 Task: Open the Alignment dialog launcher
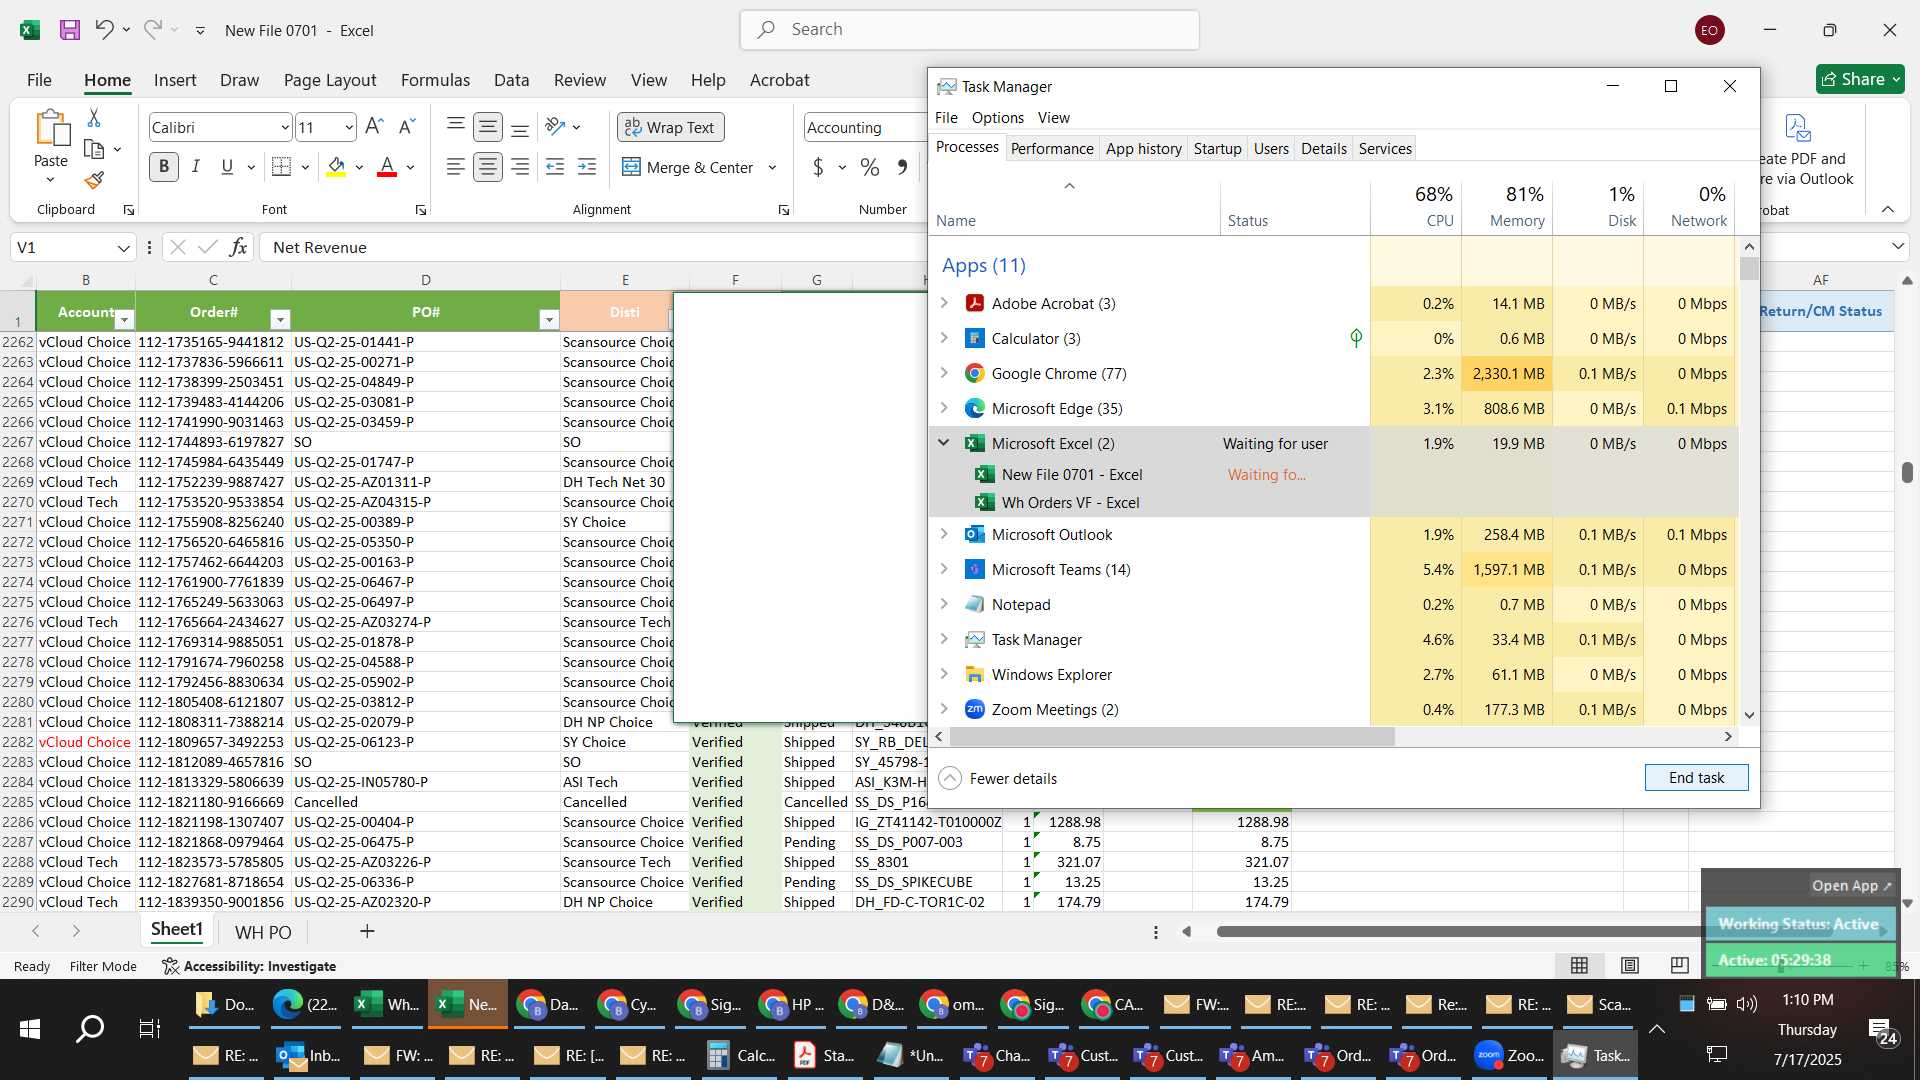pyautogui.click(x=784, y=210)
